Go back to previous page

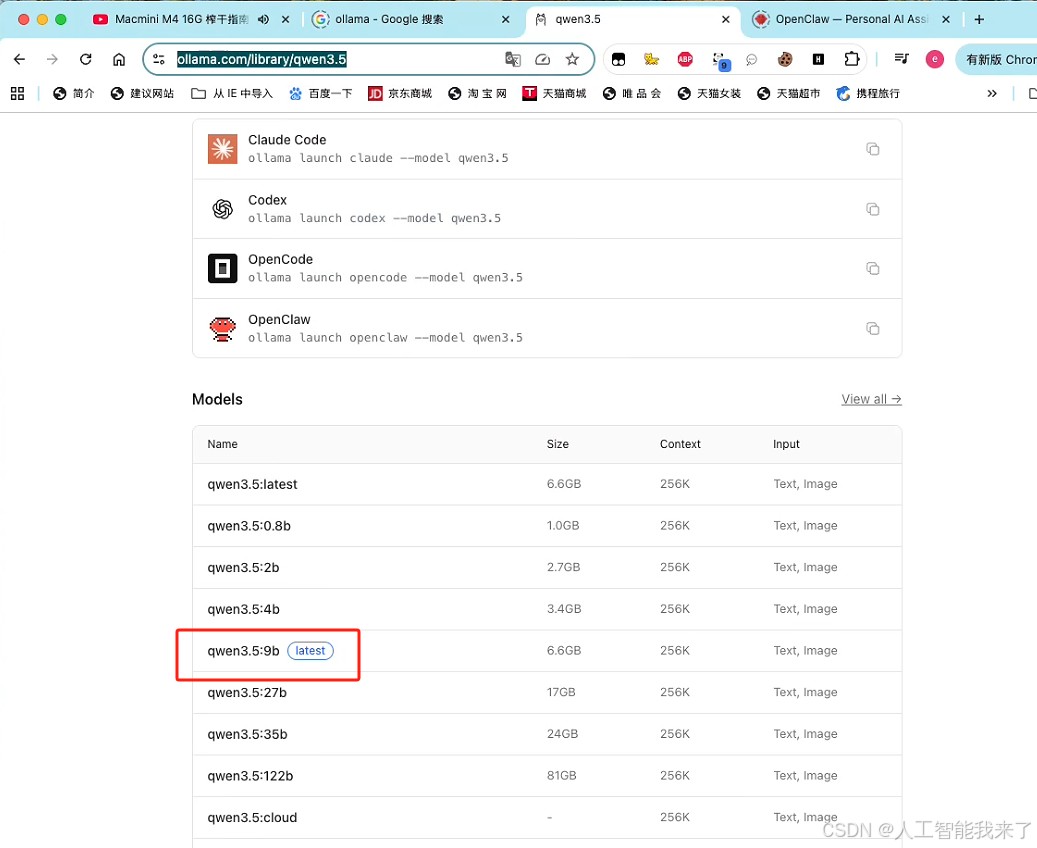click(20, 60)
